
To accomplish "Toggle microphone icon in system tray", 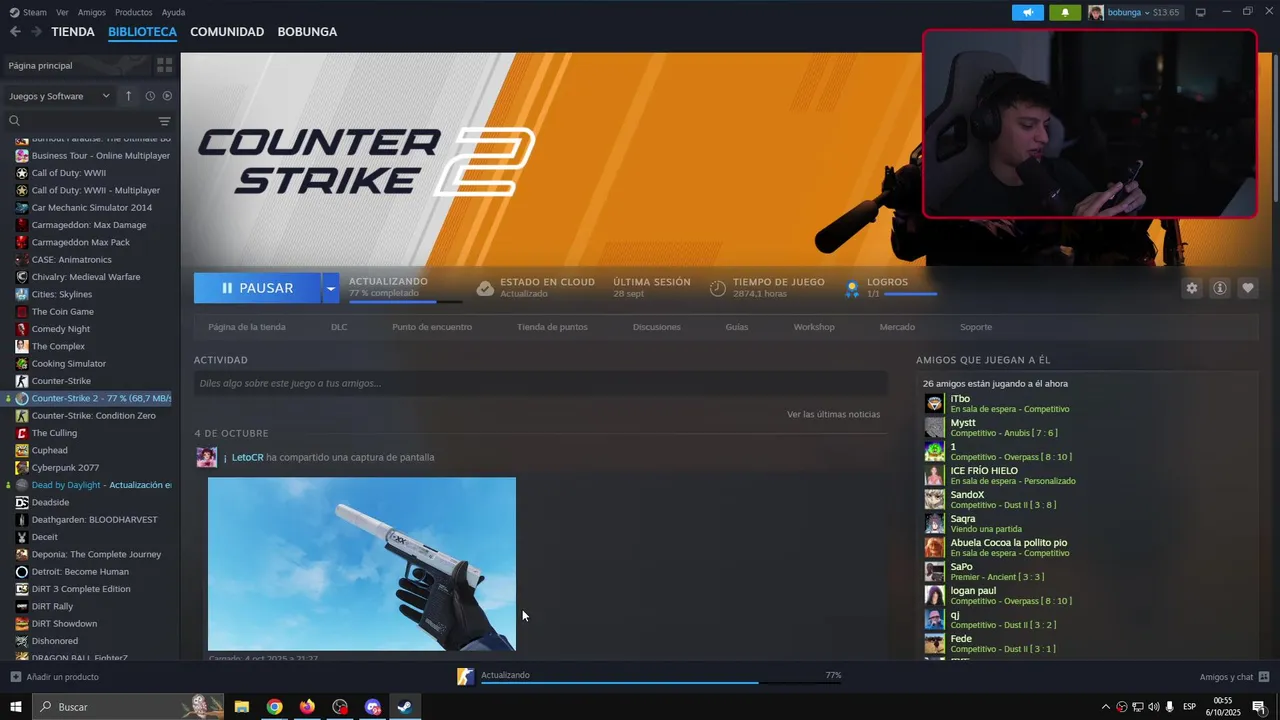I will pos(1169,707).
